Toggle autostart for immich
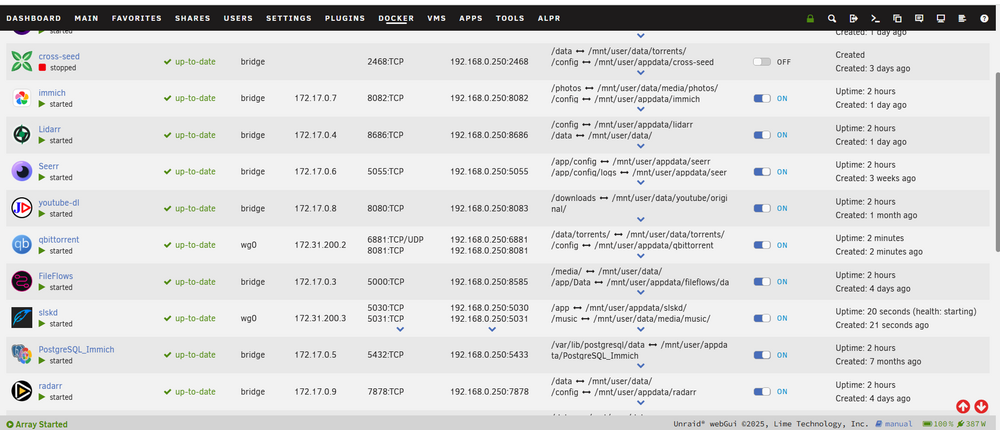Screen dimensions: 1000x430 (x=762, y=98)
